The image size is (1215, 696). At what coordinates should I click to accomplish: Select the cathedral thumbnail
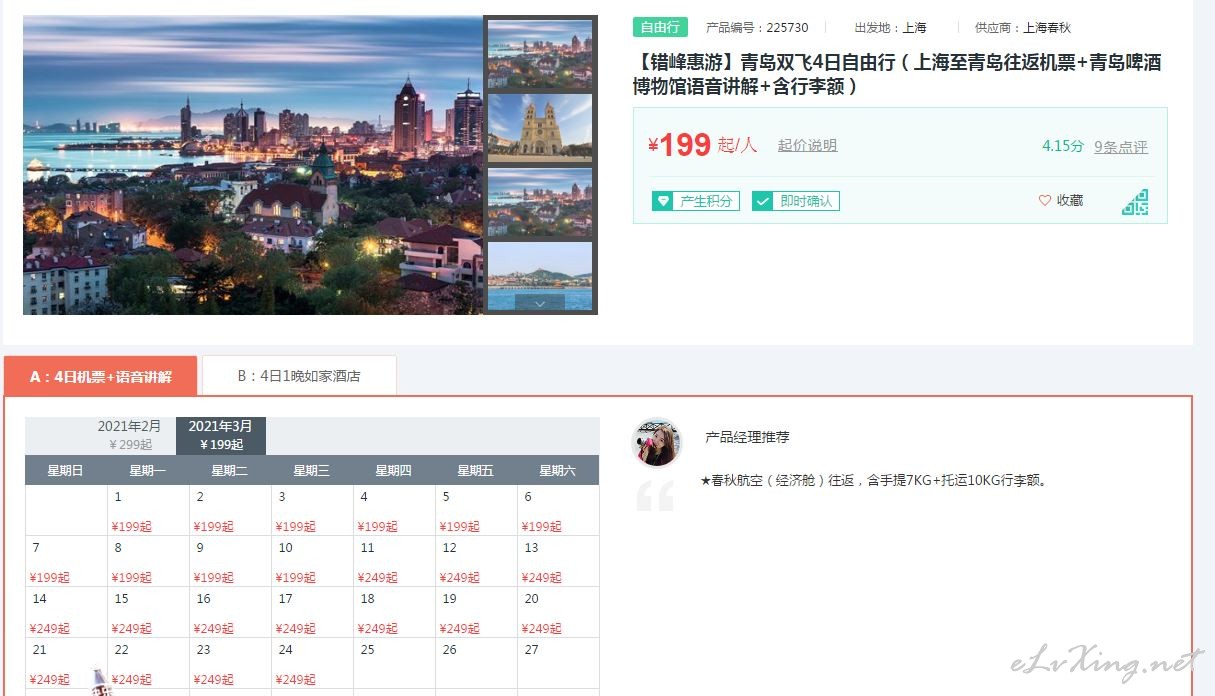(540, 128)
